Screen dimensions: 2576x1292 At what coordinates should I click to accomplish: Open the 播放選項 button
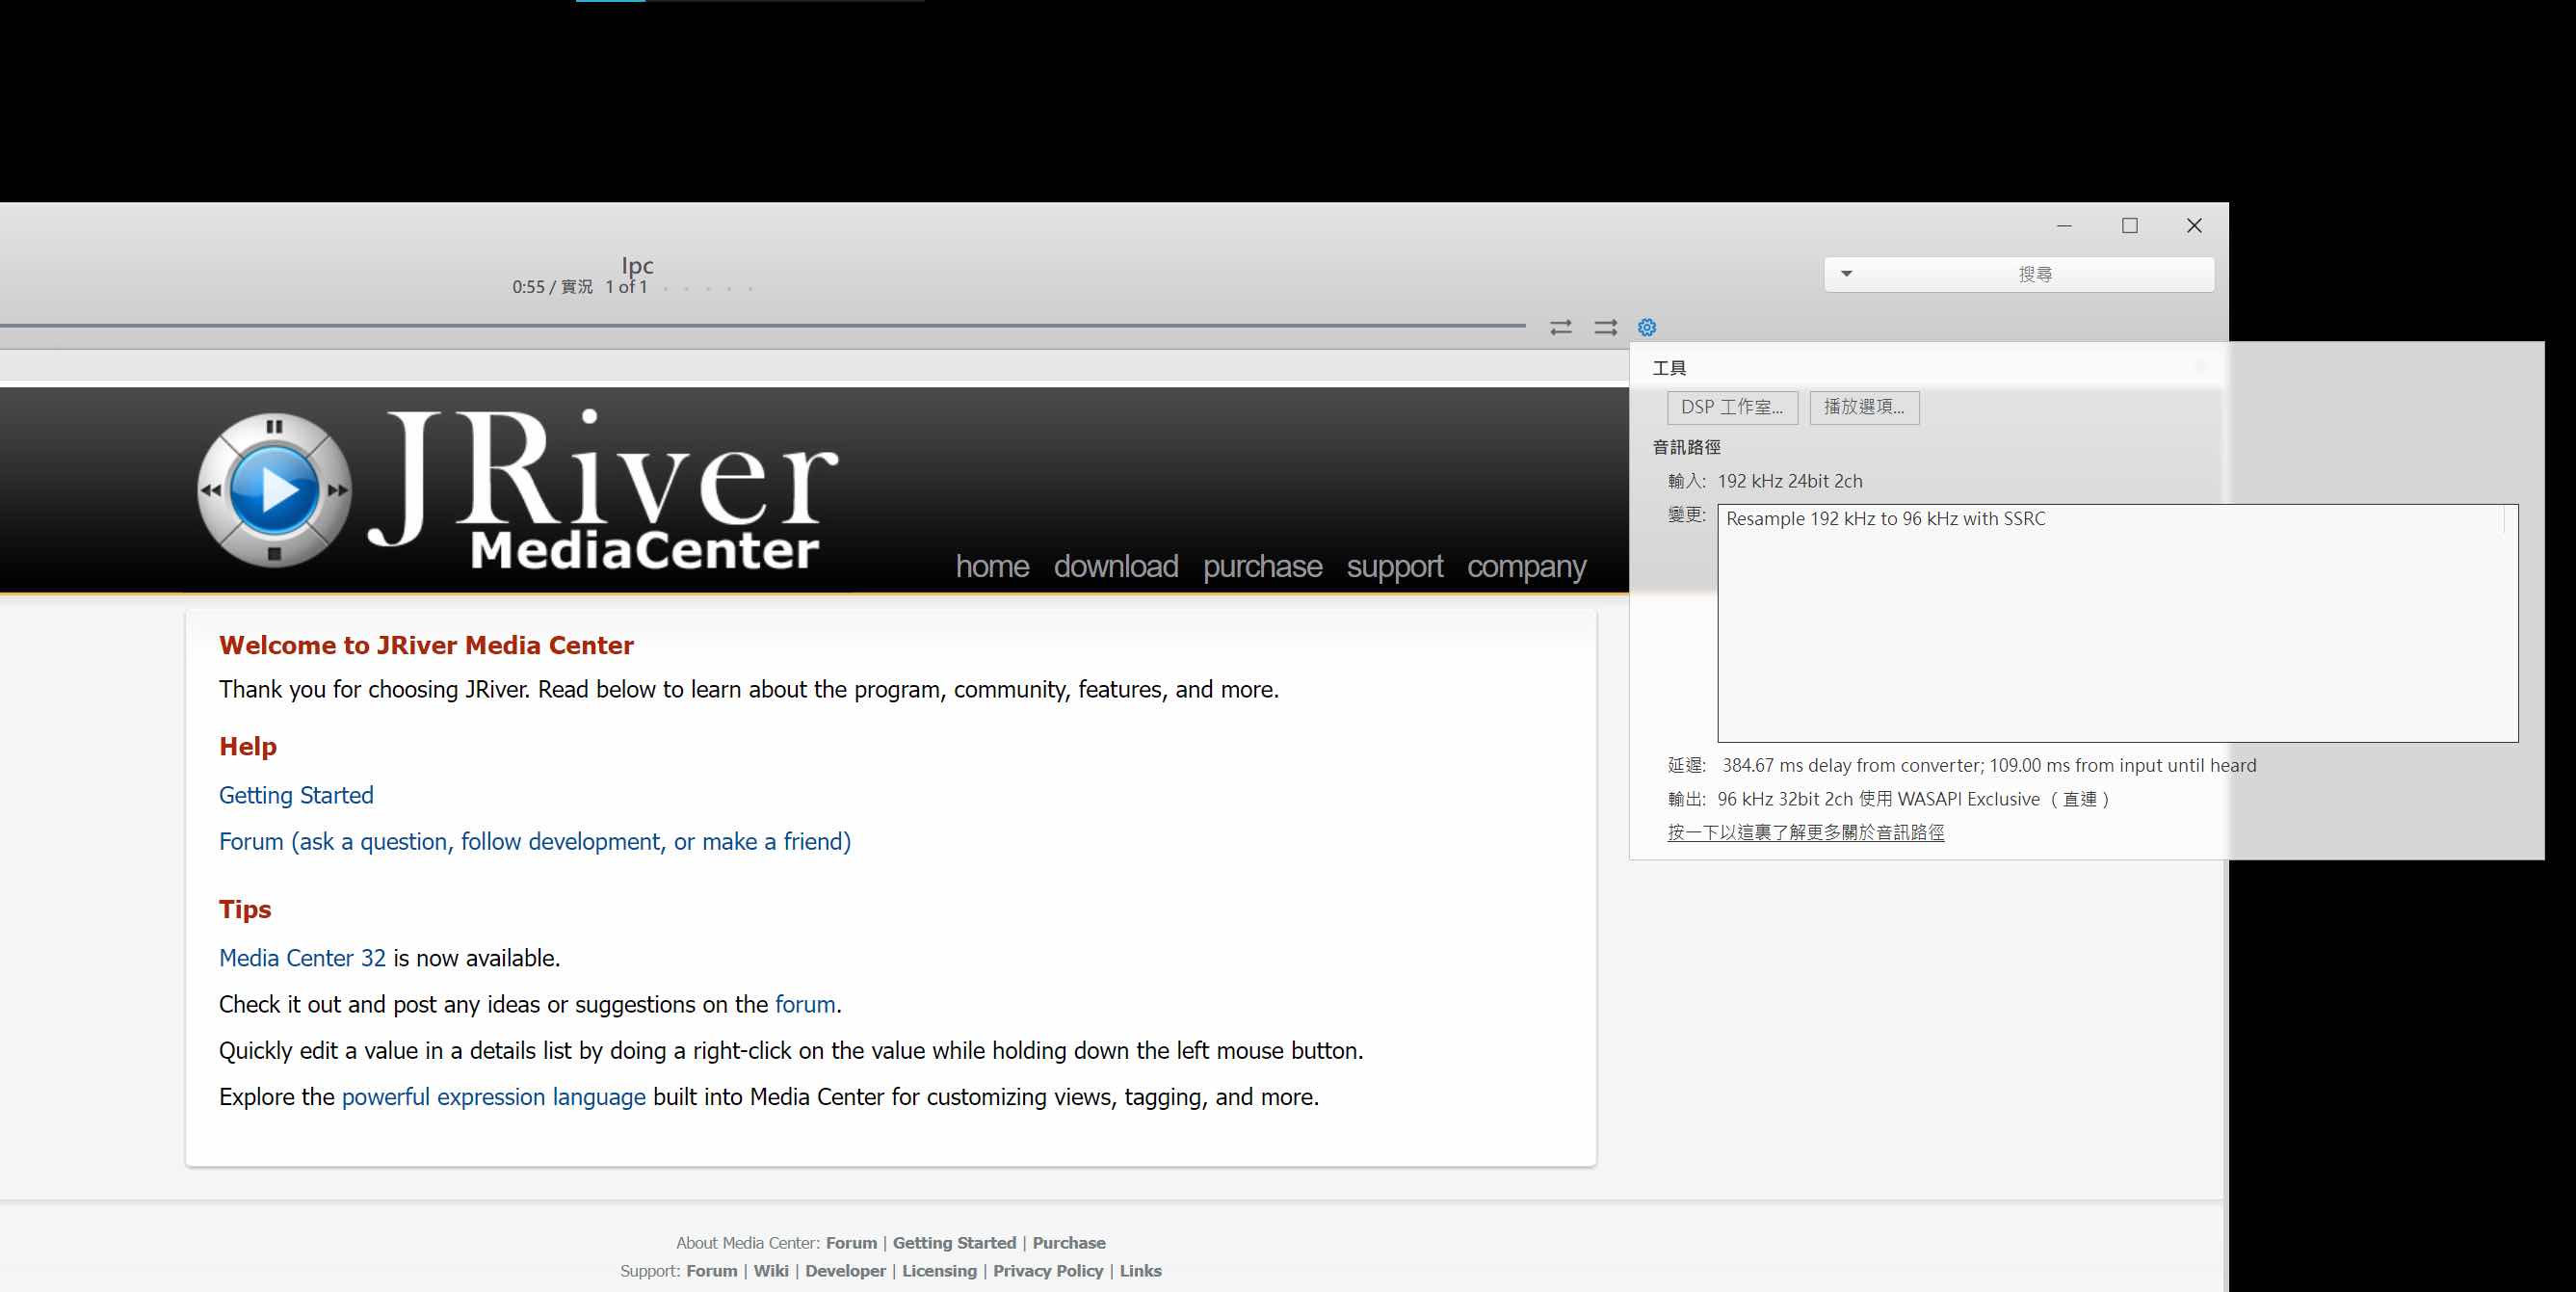(1864, 407)
